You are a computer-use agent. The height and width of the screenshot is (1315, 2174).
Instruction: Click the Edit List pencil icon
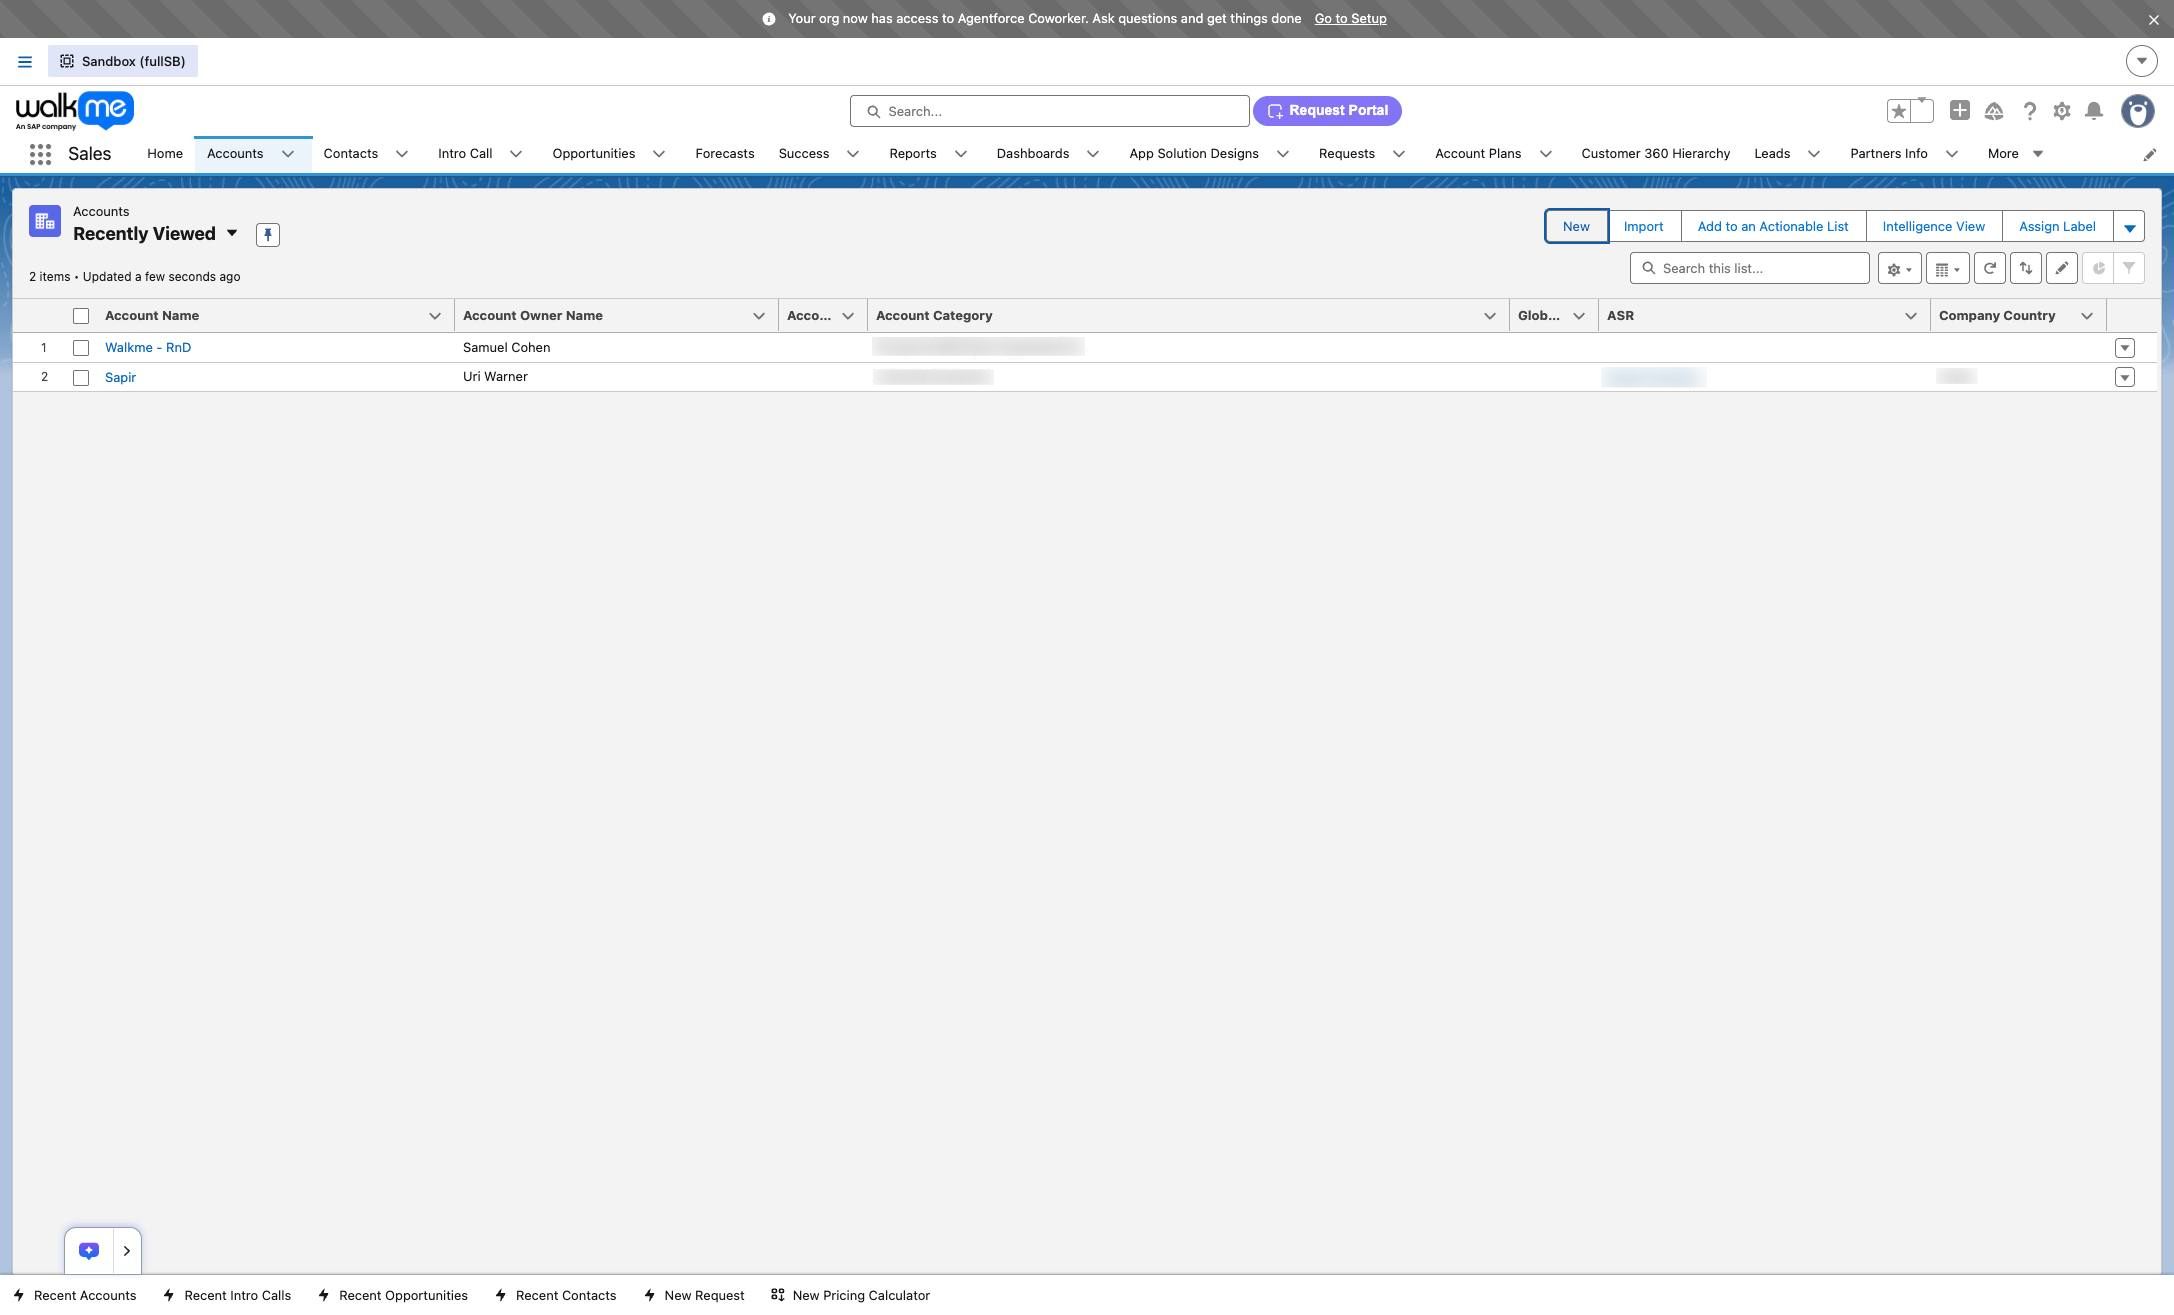[x=2062, y=268]
